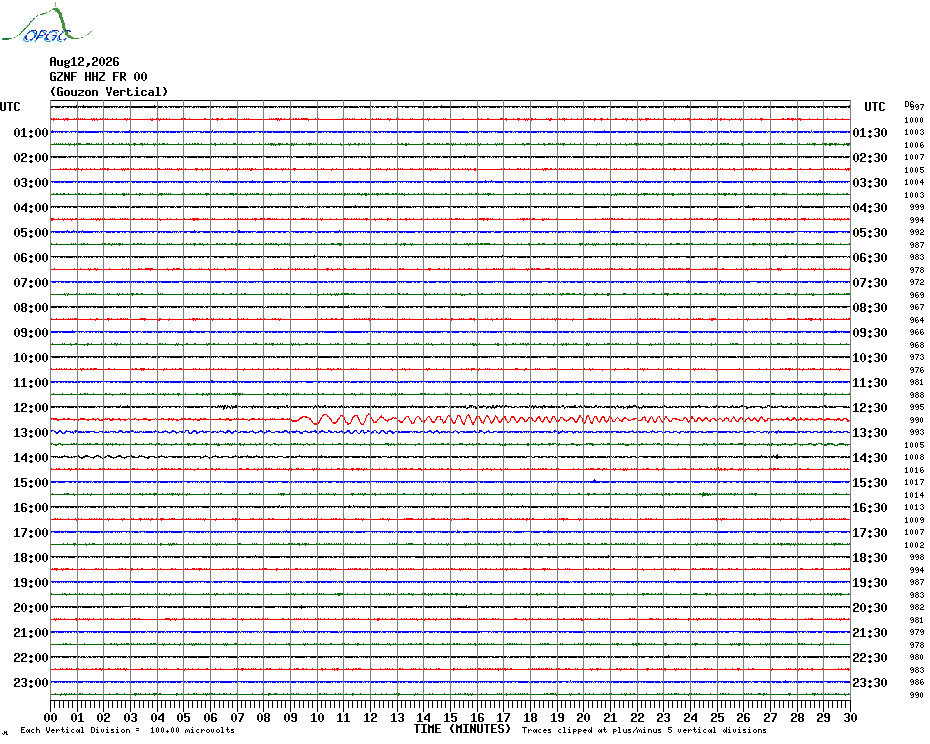The image size is (930, 744).
Task: Click the Each Vertical Division scale note
Action: [x=128, y=730]
